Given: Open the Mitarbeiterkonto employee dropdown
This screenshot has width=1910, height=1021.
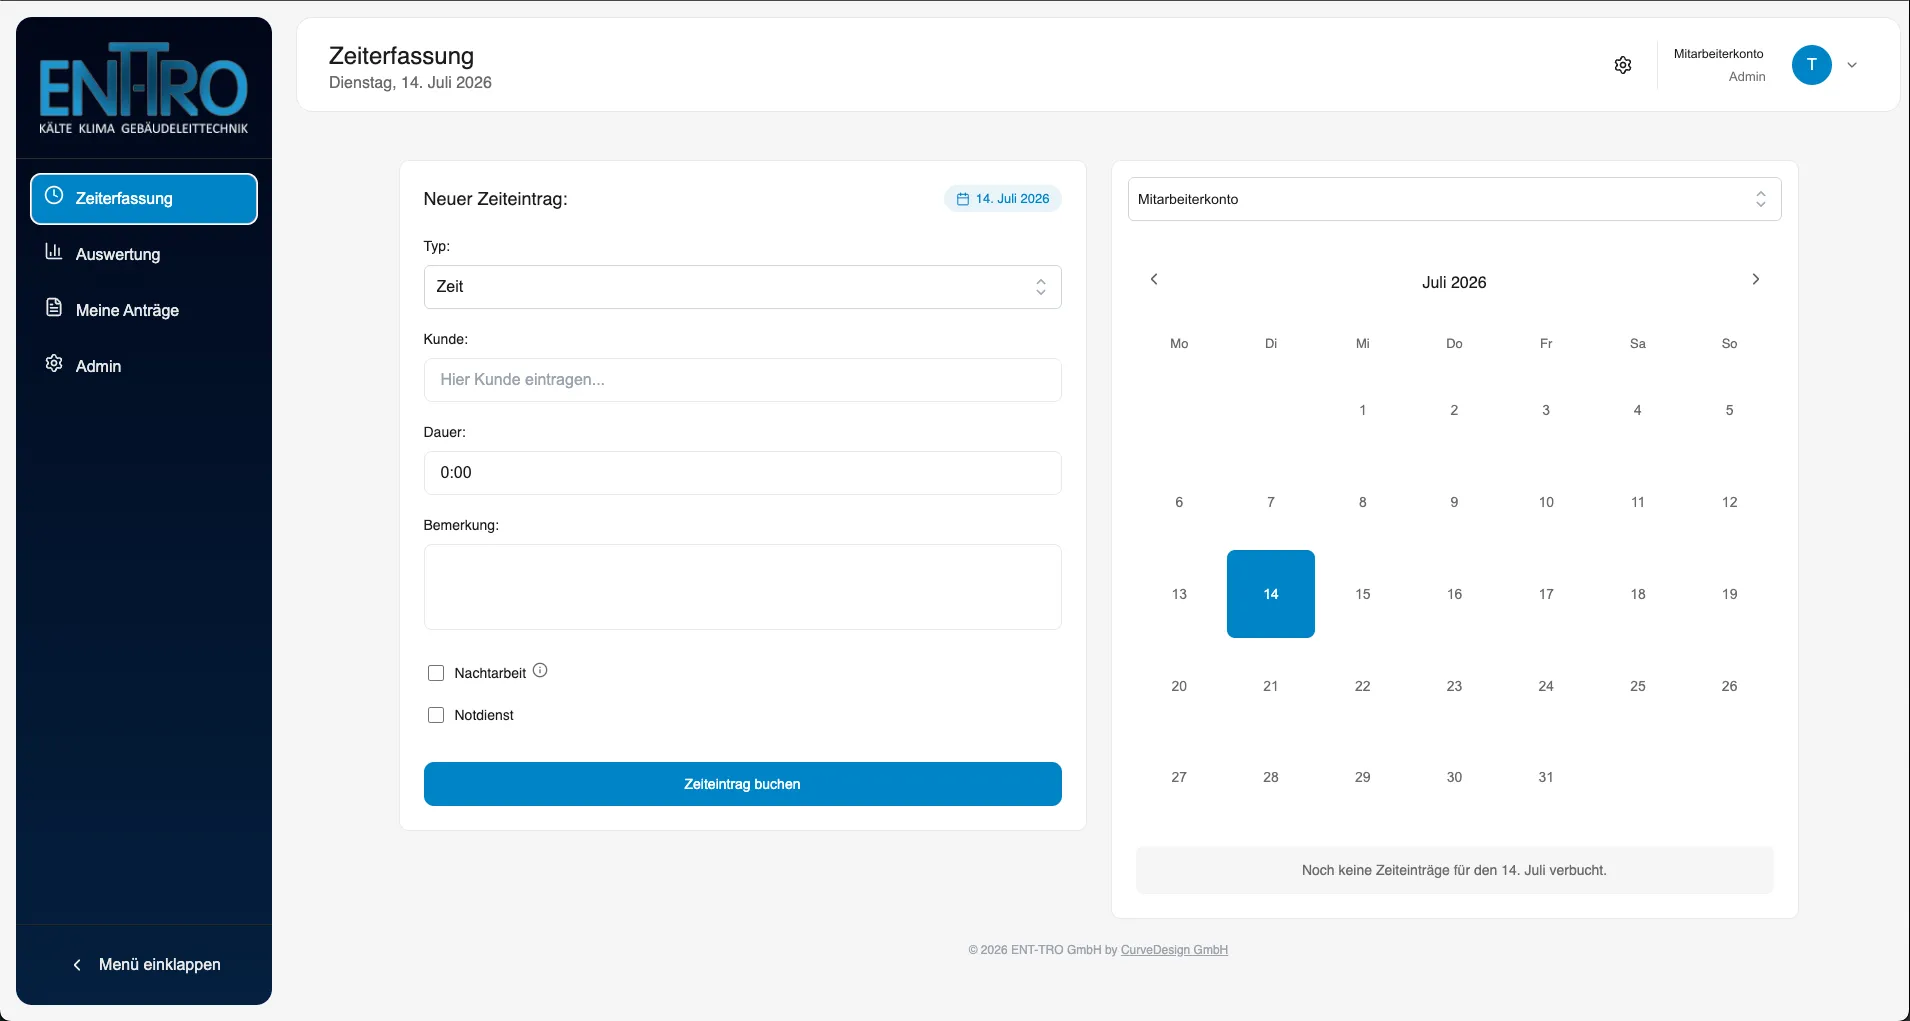Looking at the screenshot, I should (x=1454, y=199).
